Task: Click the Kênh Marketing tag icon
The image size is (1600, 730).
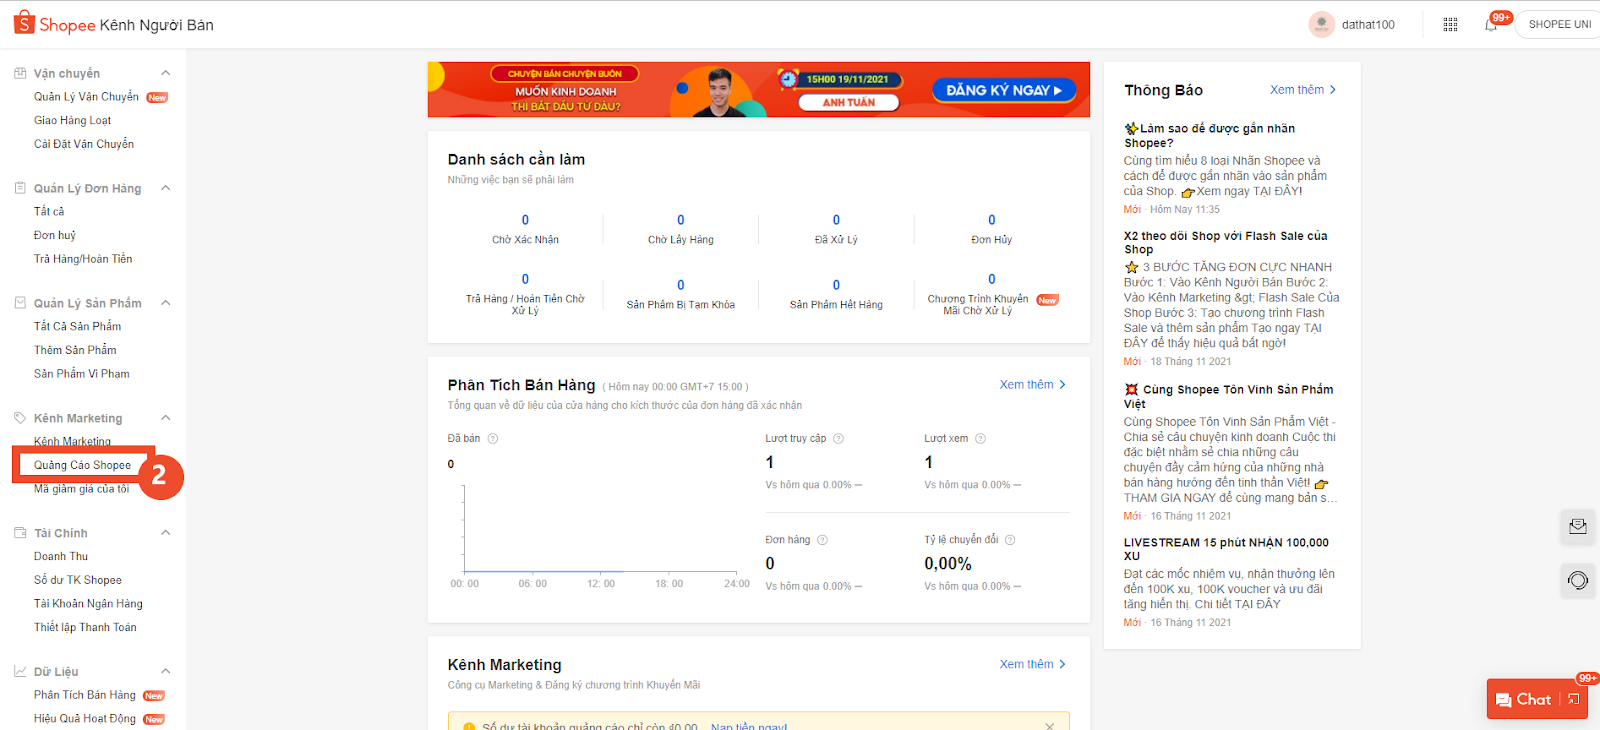Action: click(20, 418)
